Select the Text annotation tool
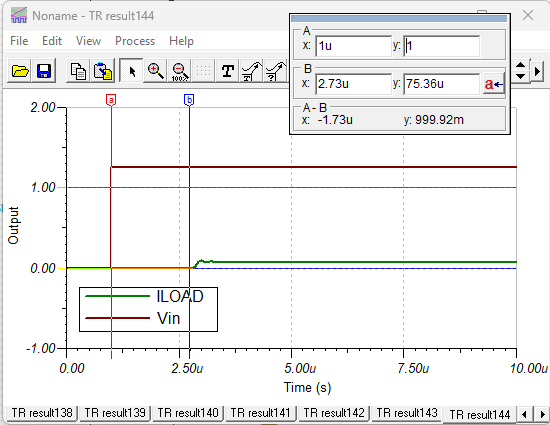Image resolution: width=550 pixels, height=425 pixels. pos(228,71)
